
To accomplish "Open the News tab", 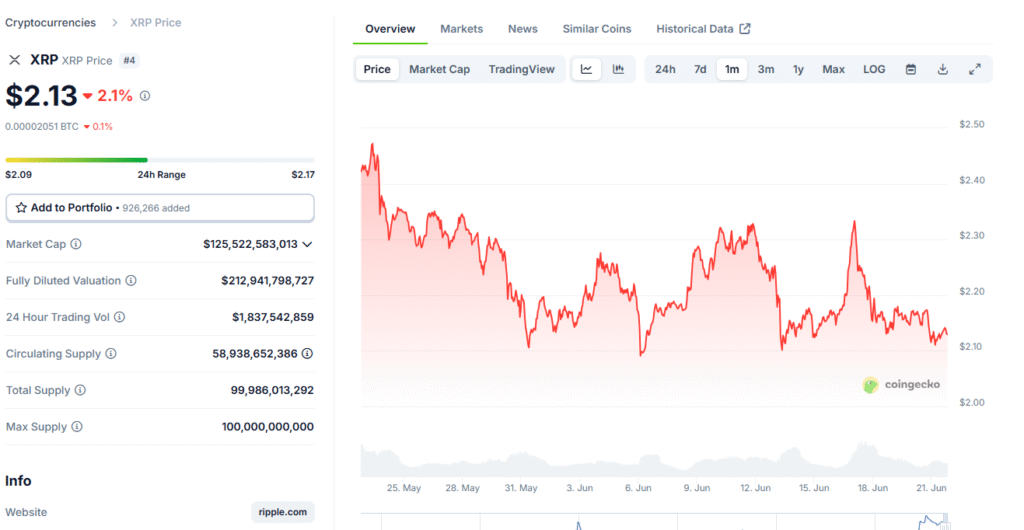I will [x=522, y=29].
